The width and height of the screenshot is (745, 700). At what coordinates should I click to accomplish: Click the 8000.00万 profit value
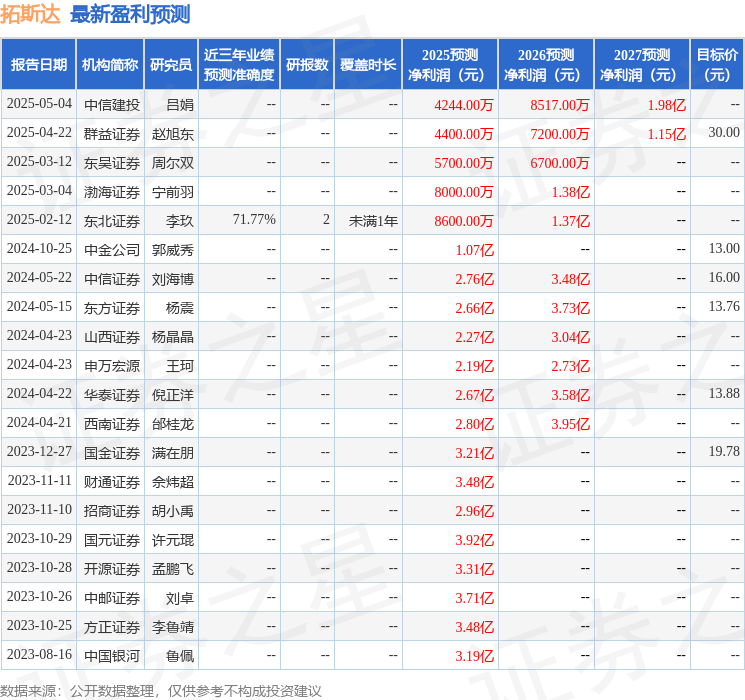pyautogui.click(x=463, y=192)
